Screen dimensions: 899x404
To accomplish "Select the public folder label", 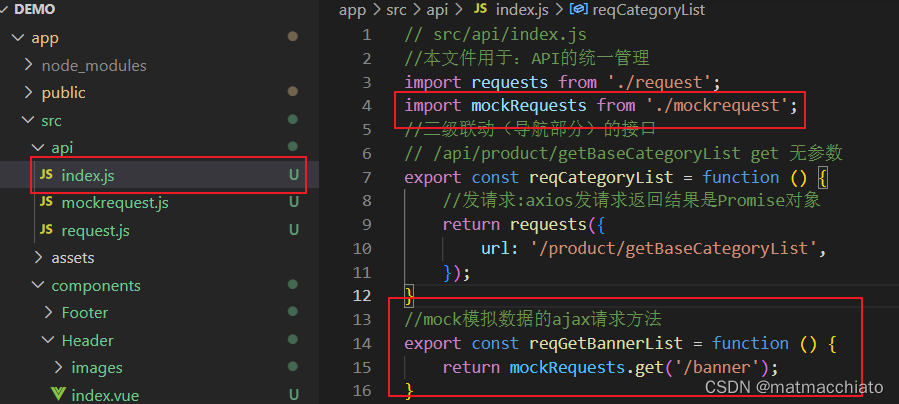I will (x=64, y=93).
